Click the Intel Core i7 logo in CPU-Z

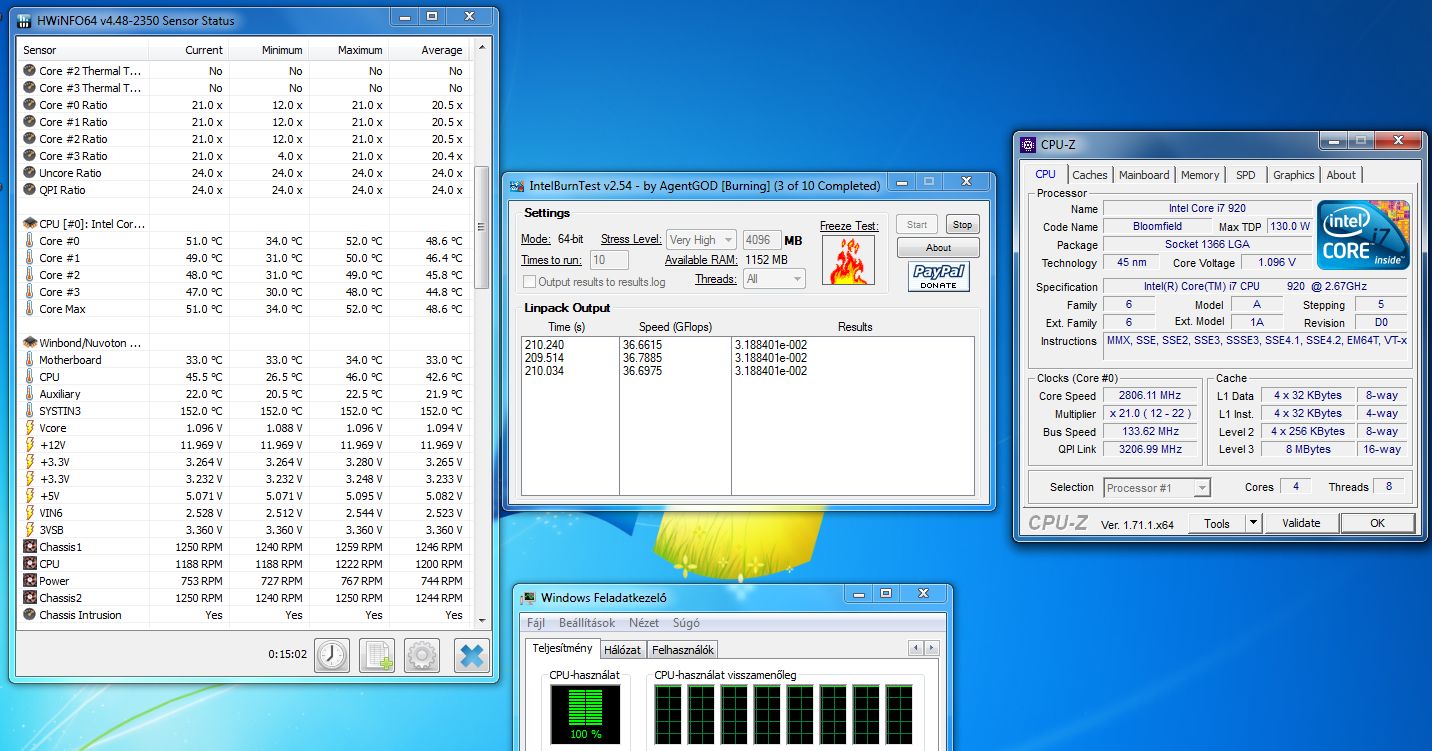click(1363, 234)
